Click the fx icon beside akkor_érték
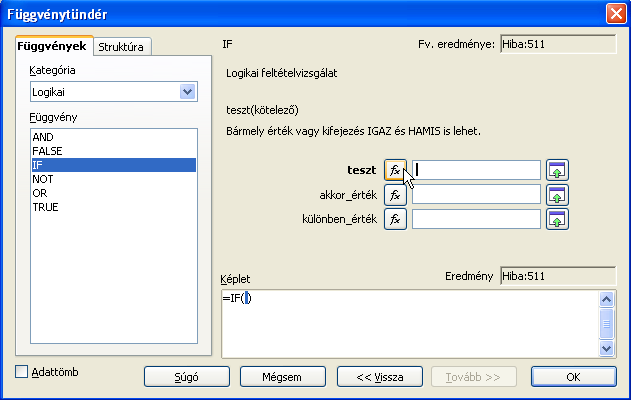Screen dimensions: 631x400 click(395, 195)
